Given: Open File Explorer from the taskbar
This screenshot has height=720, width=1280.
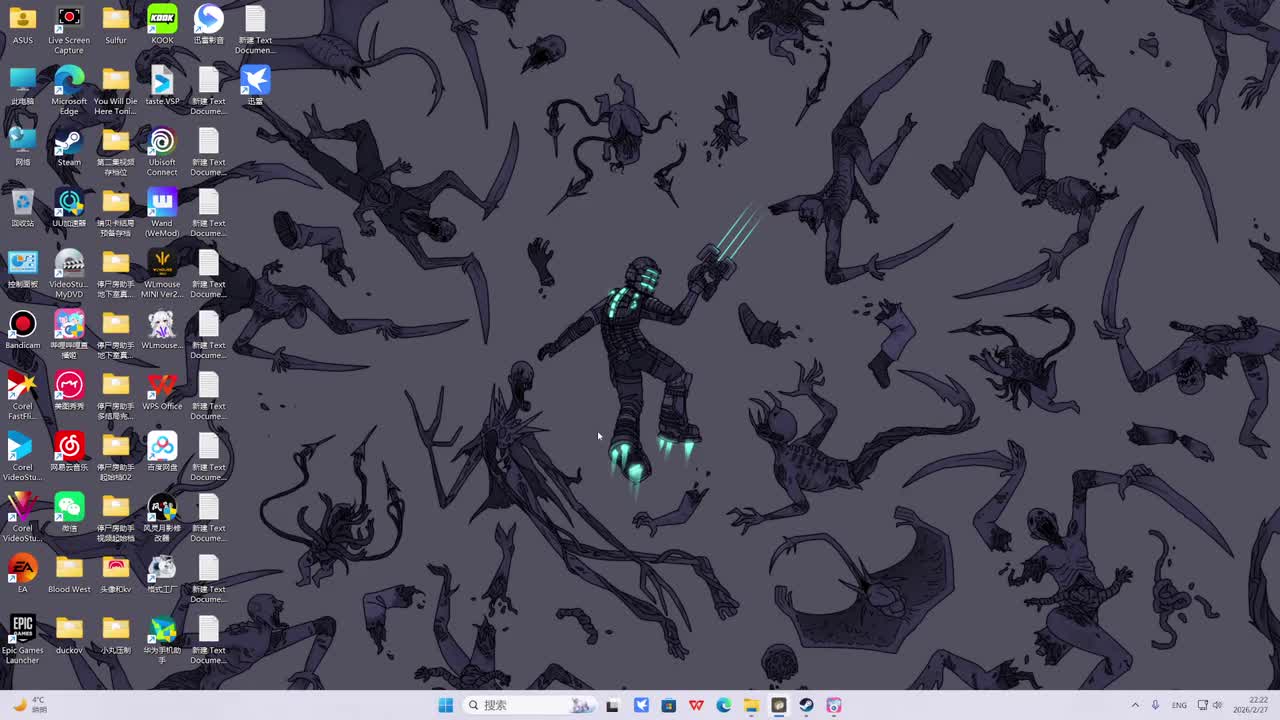Looking at the screenshot, I should point(751,705).
